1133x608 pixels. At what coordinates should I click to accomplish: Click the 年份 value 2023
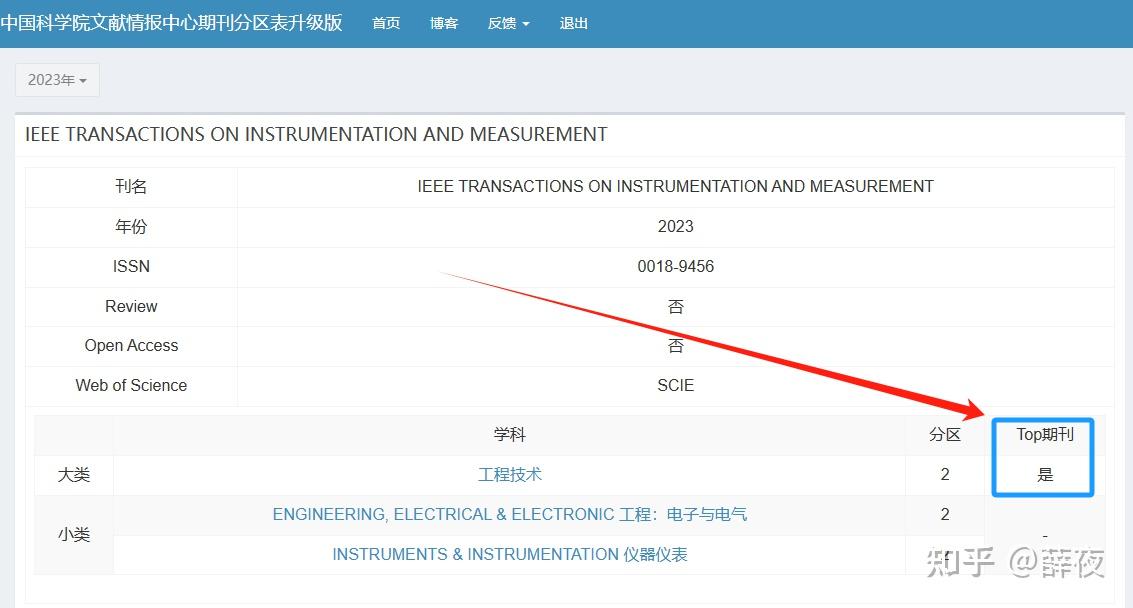click(676, 226)
